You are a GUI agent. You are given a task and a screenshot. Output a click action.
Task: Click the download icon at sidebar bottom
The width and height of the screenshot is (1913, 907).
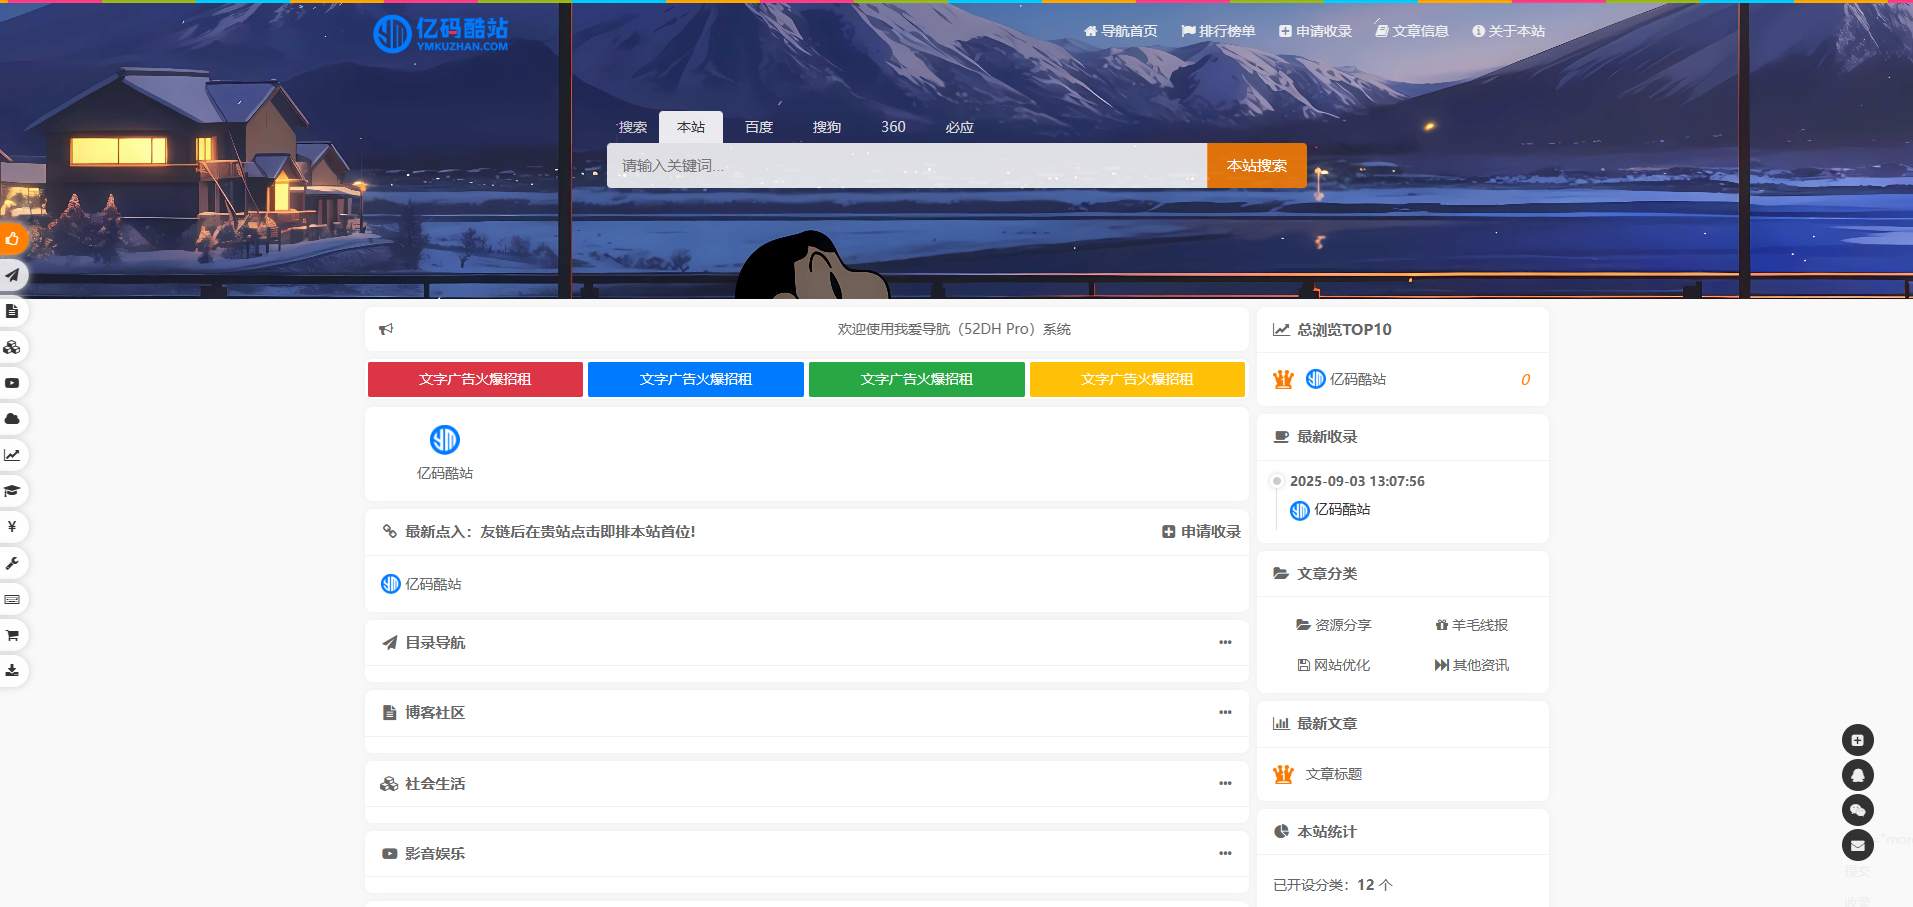click(13, 671)
